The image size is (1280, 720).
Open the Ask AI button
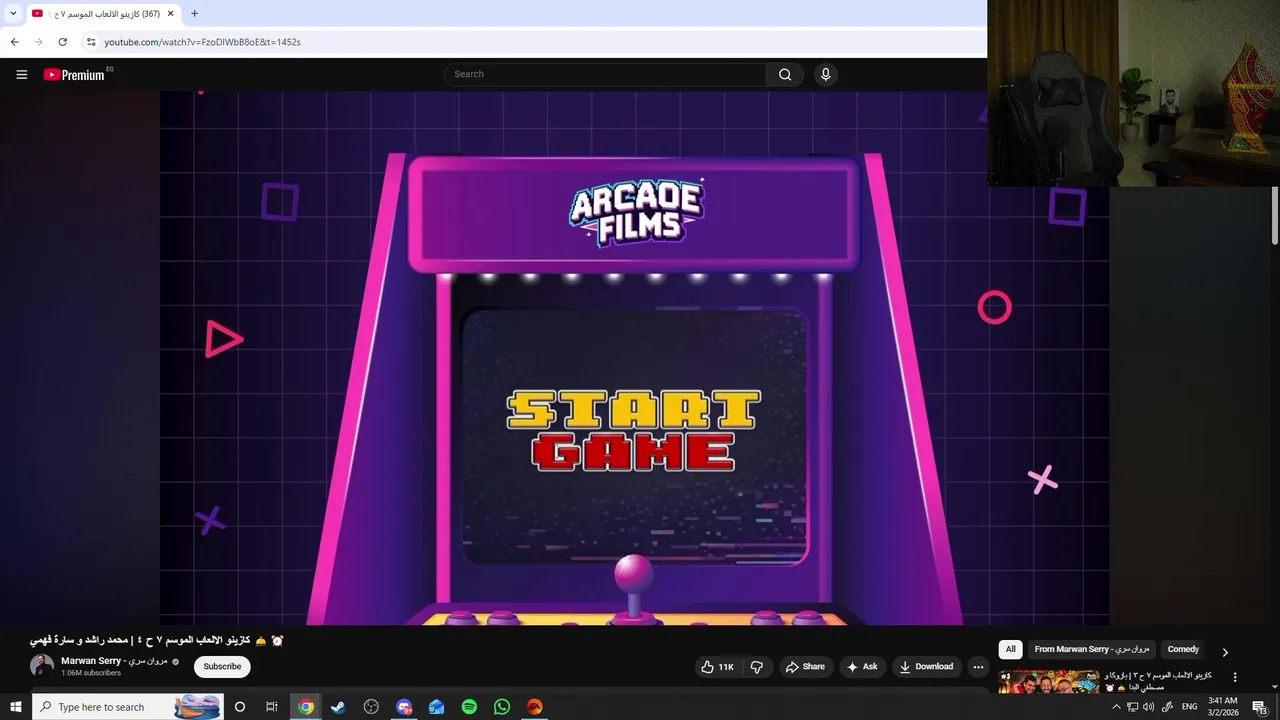click(862, 667)
